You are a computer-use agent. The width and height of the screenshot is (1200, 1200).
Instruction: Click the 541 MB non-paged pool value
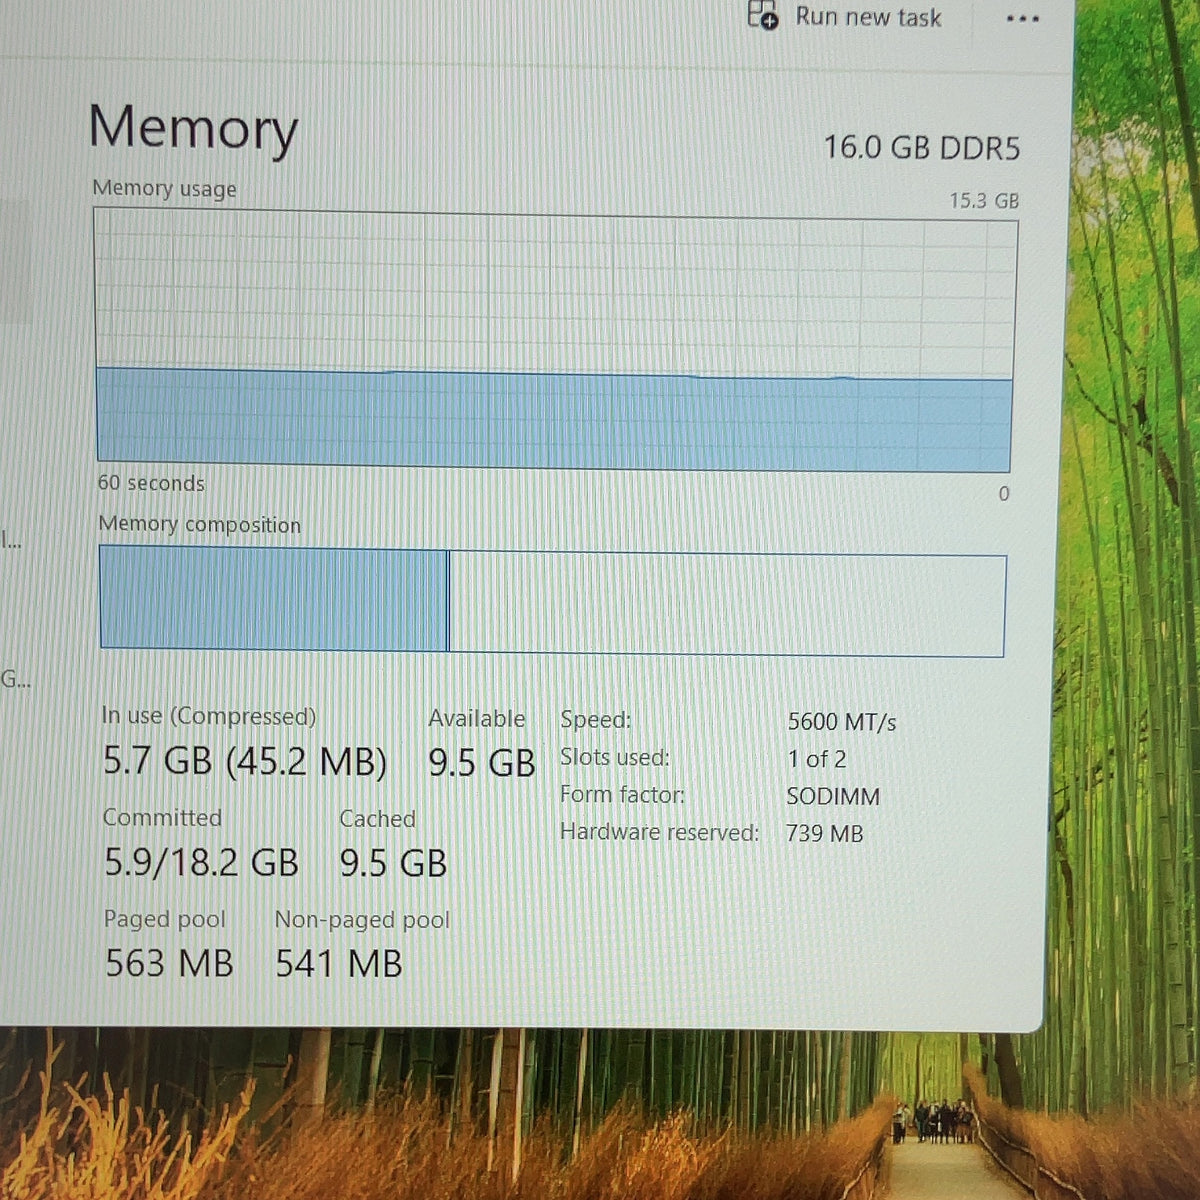tap(339, 965)
